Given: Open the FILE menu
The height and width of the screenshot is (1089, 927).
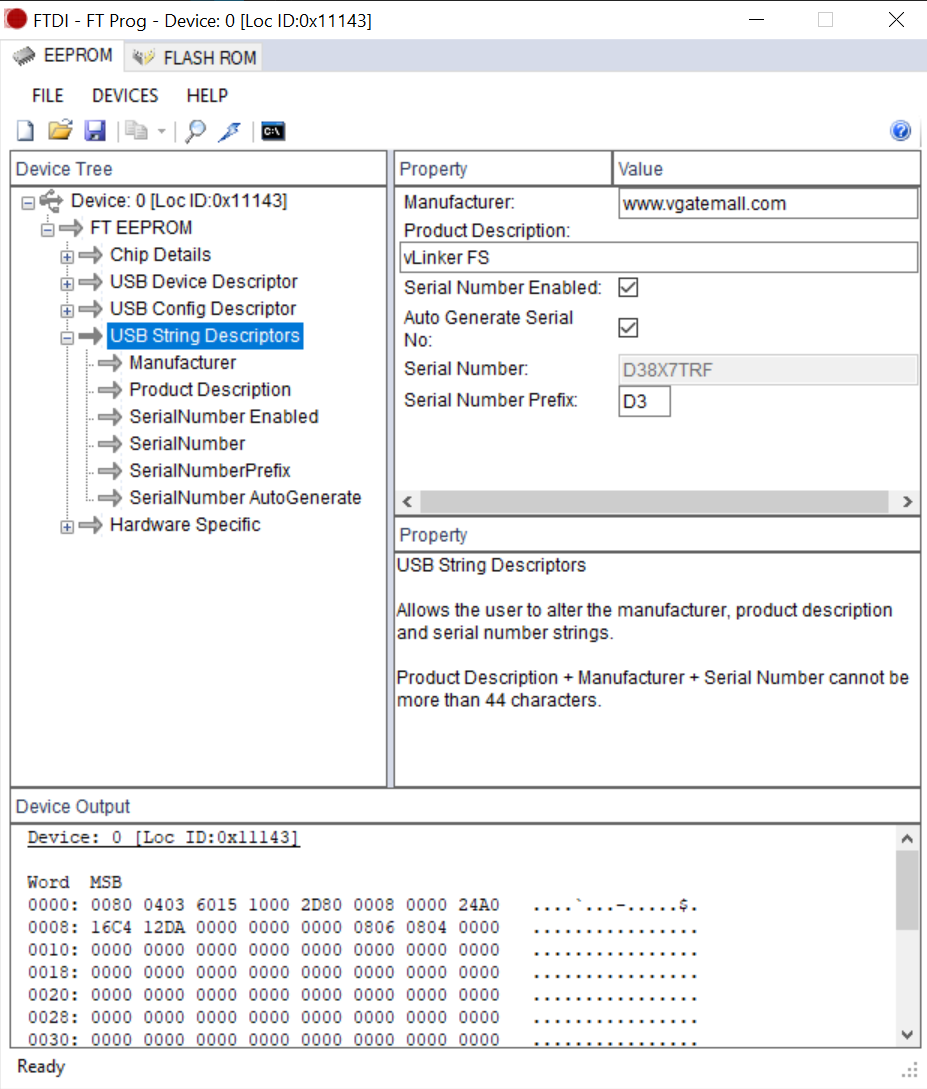Looking at the screenshot, I should click(x=47, y=96).
